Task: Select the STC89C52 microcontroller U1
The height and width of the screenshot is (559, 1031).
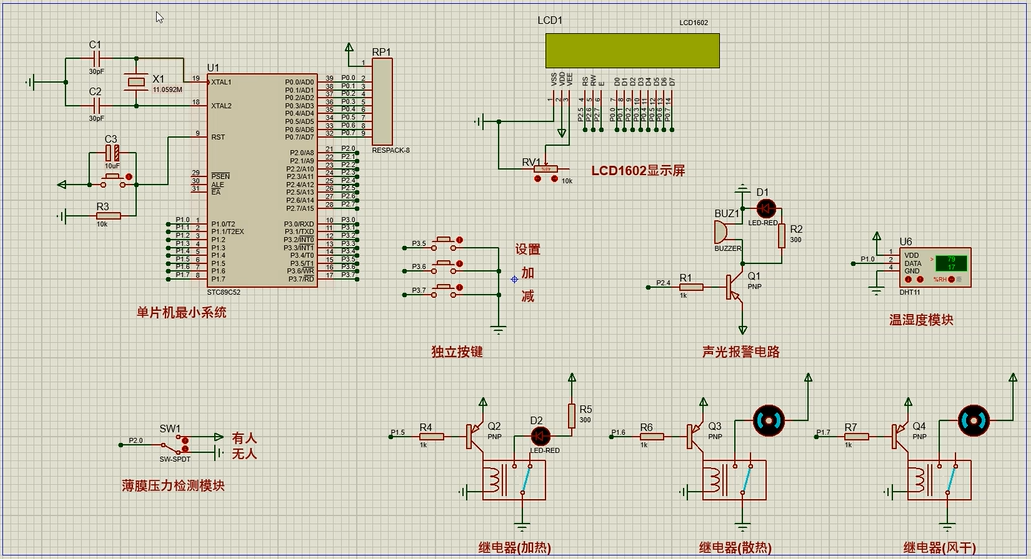Action: click(261, 180)
